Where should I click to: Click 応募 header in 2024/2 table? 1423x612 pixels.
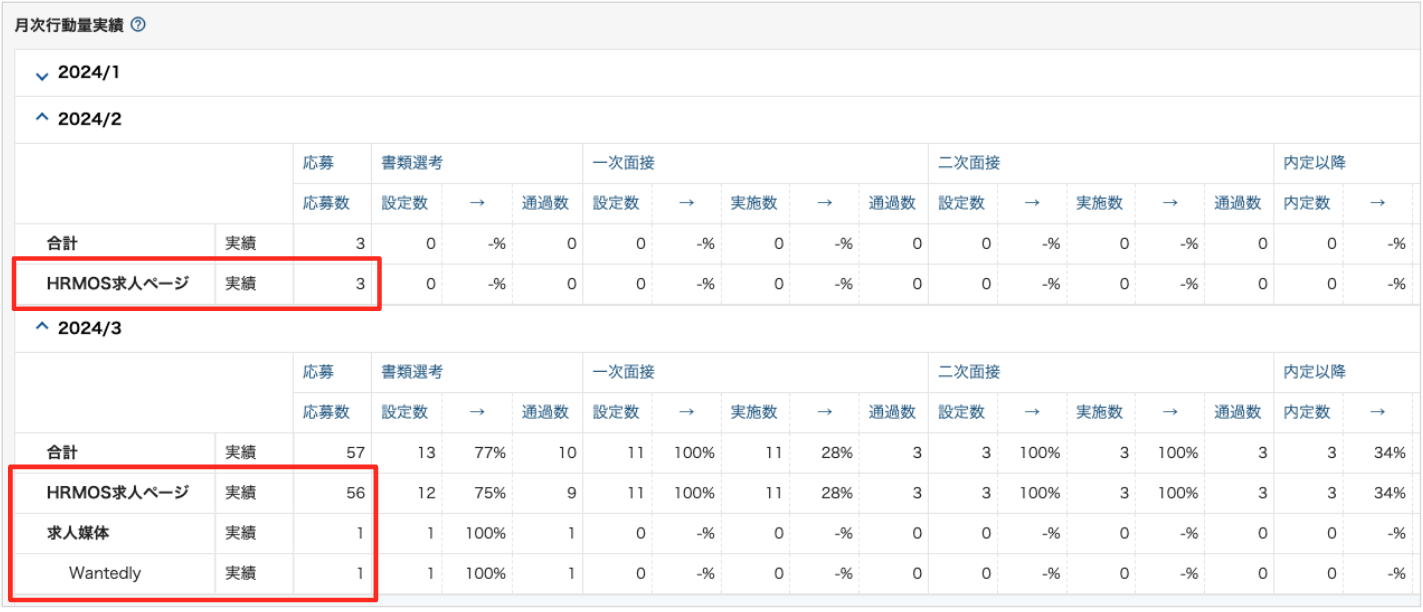(319, 162)
